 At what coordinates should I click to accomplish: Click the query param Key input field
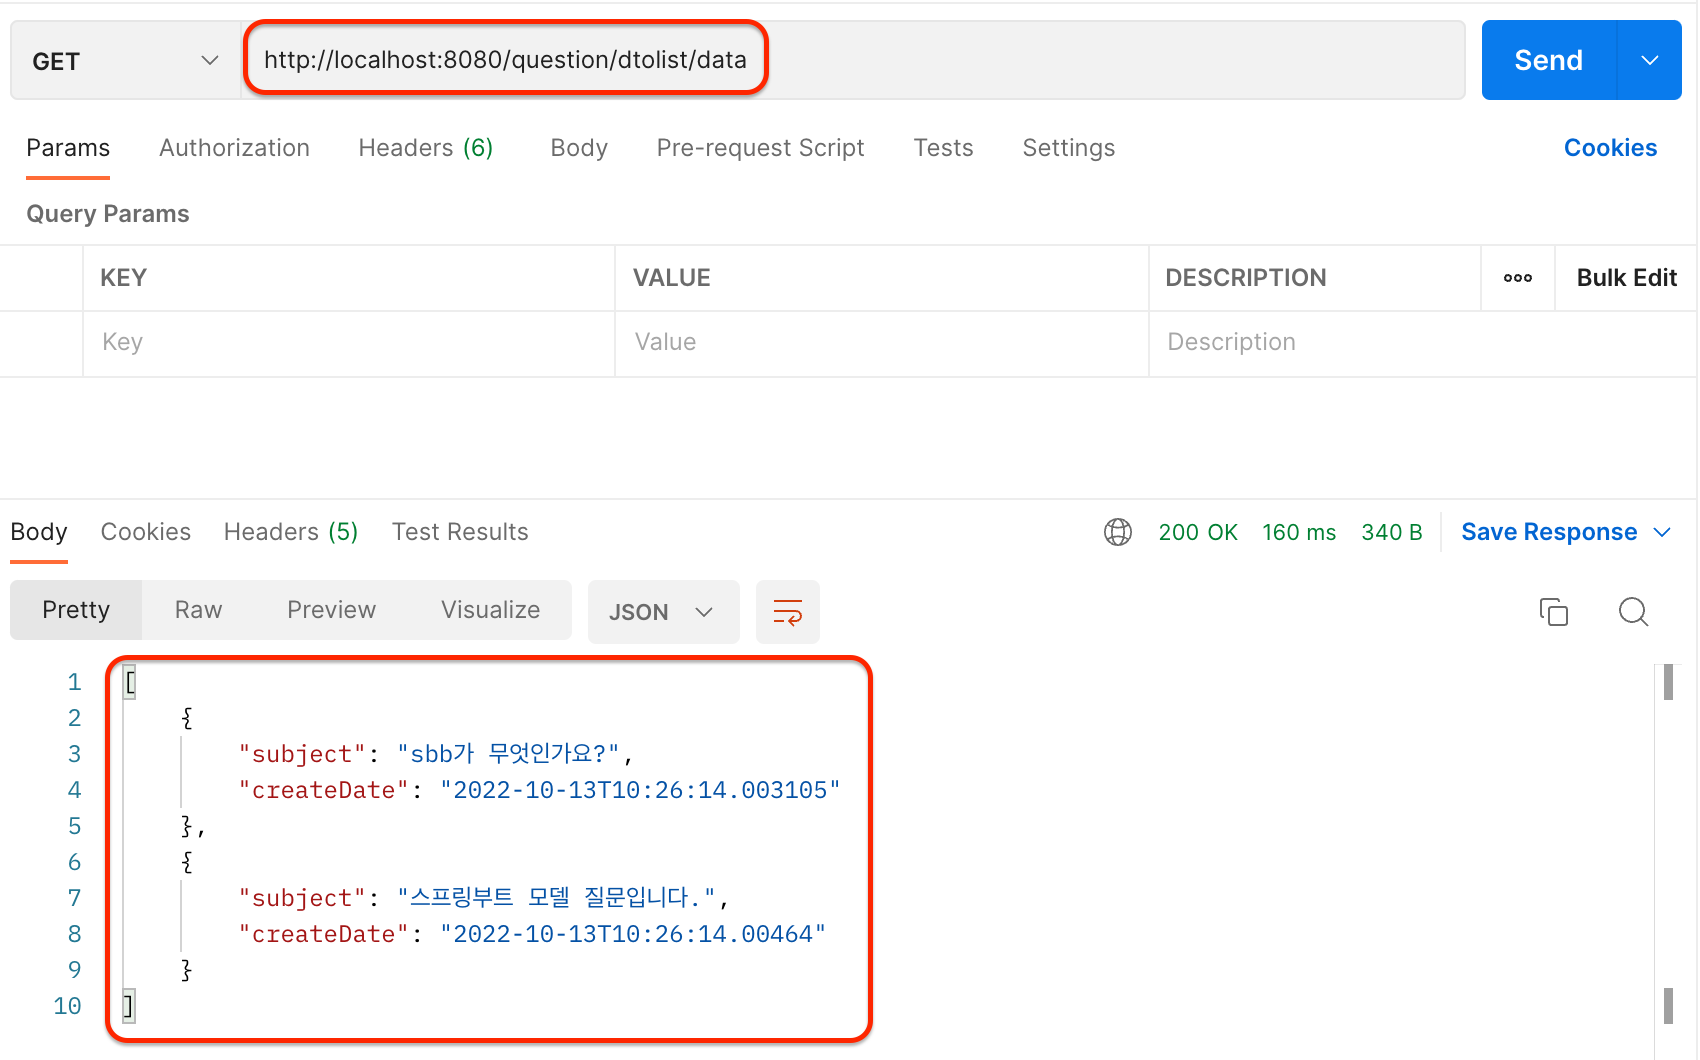pos(348,343)
